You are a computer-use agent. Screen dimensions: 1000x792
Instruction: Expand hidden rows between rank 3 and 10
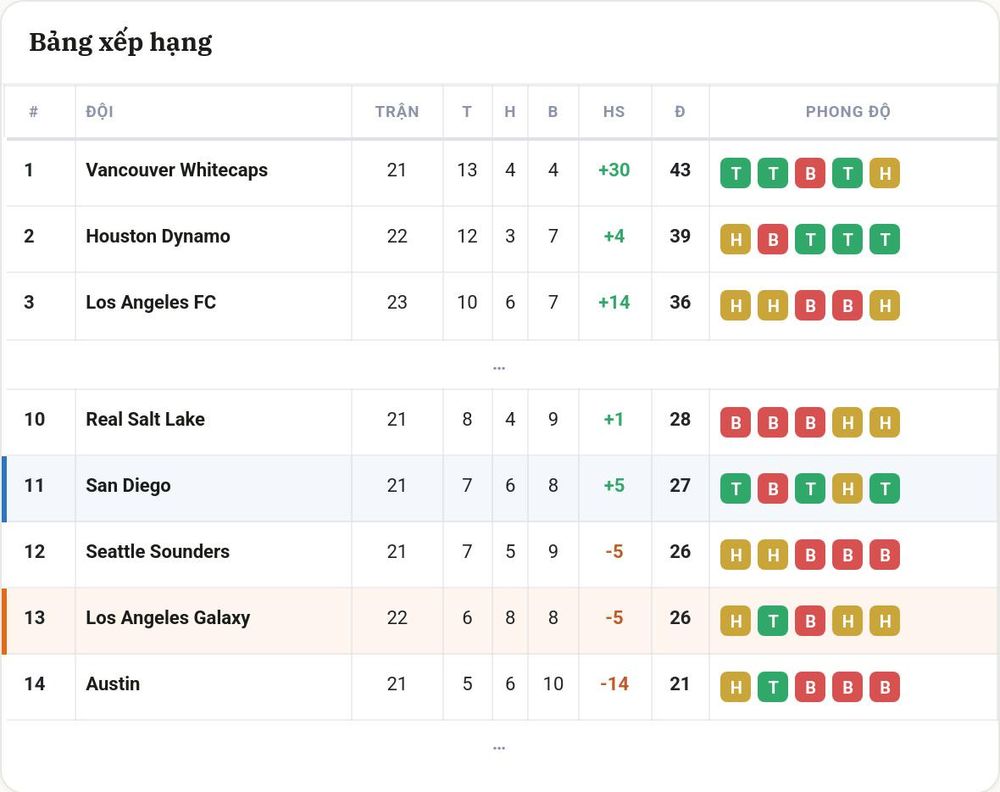click(499, 367)
